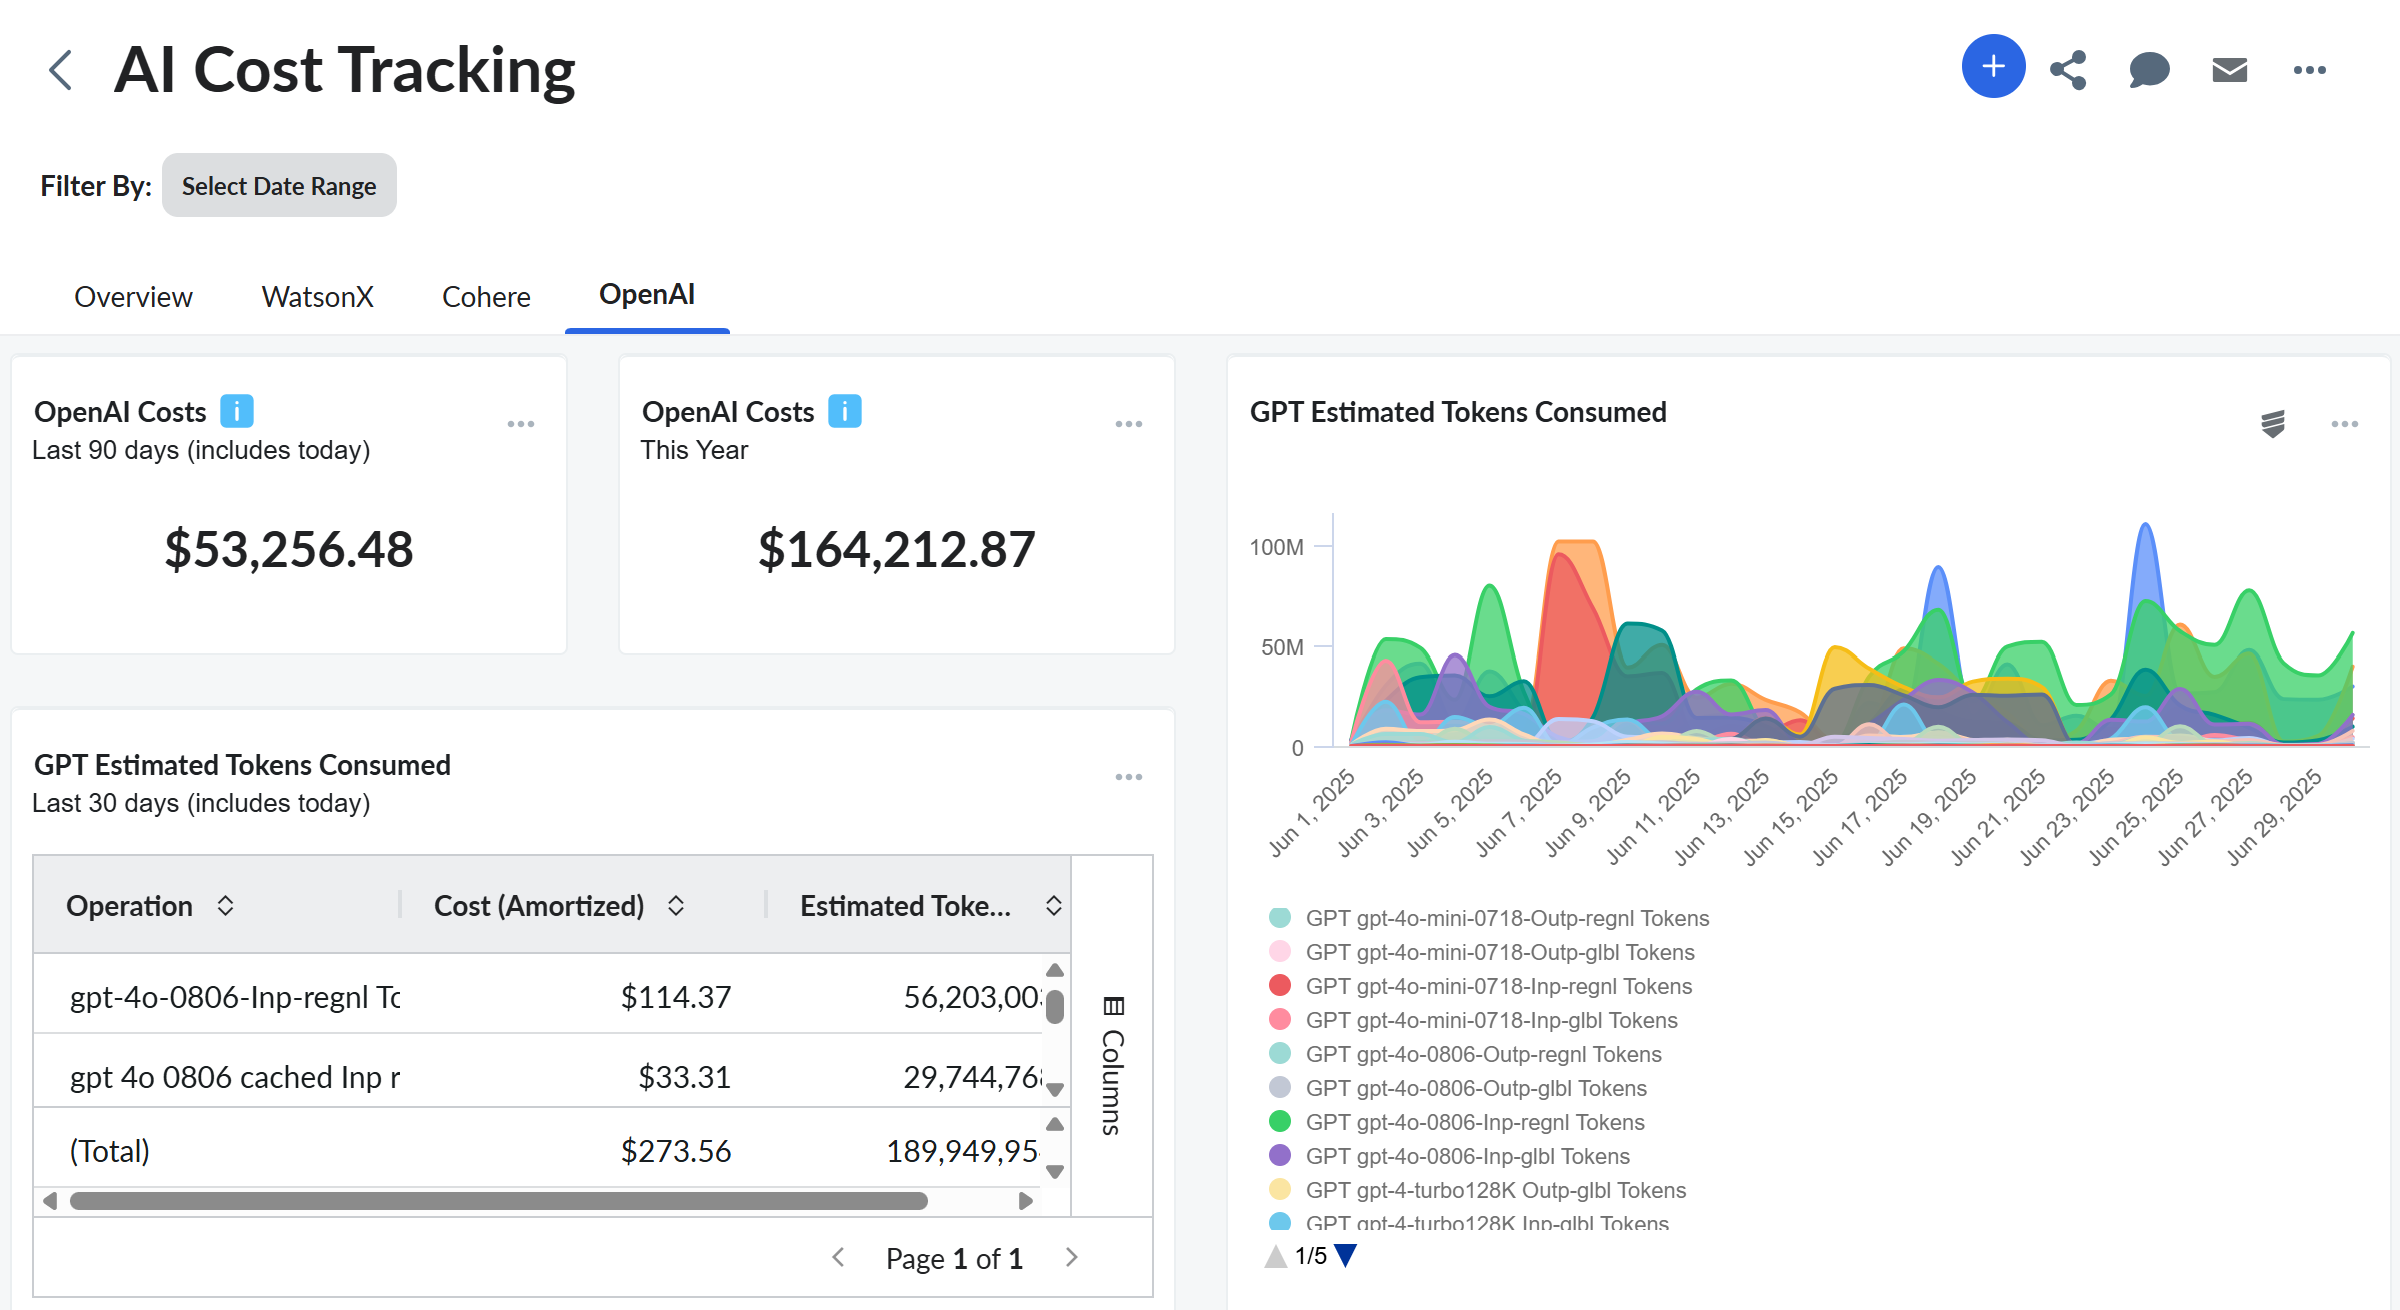
Task: Click info icon on Last 90 days card
Action: (236, 411)
